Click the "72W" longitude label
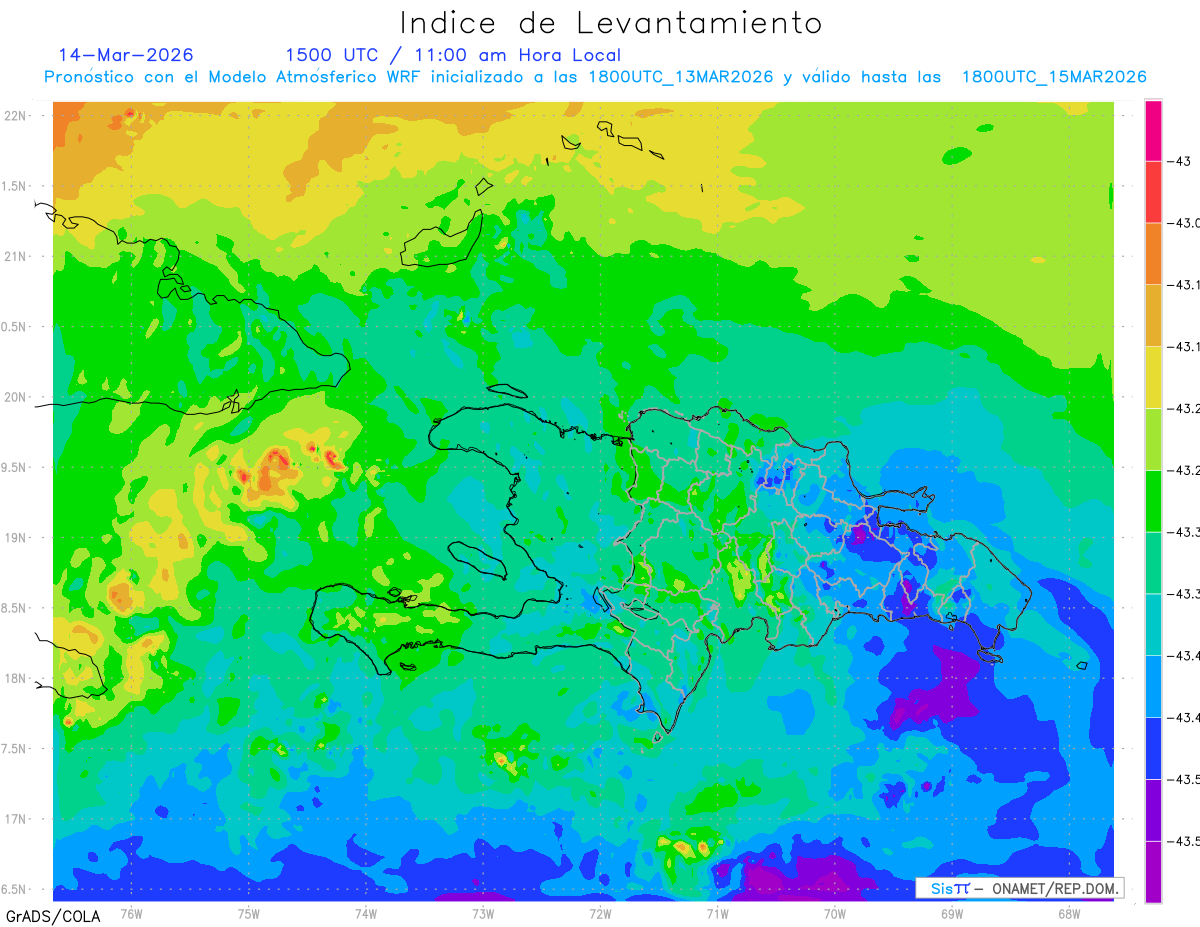 tap(600, 913)
